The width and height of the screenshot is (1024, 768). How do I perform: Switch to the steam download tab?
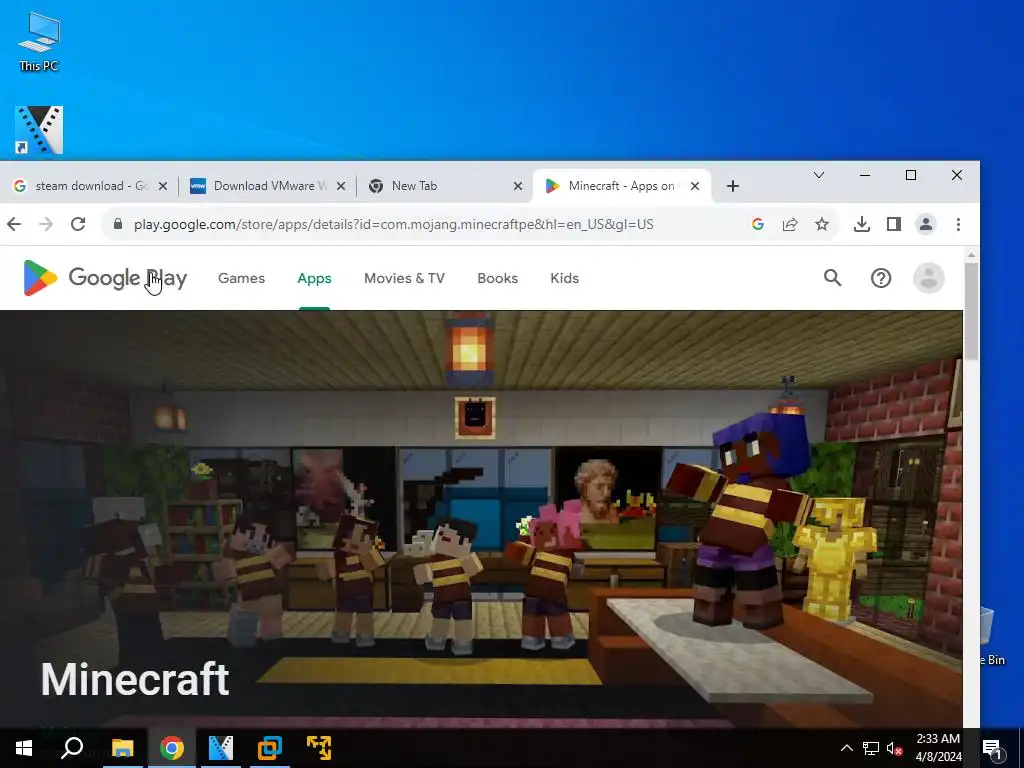coord(90,186)
